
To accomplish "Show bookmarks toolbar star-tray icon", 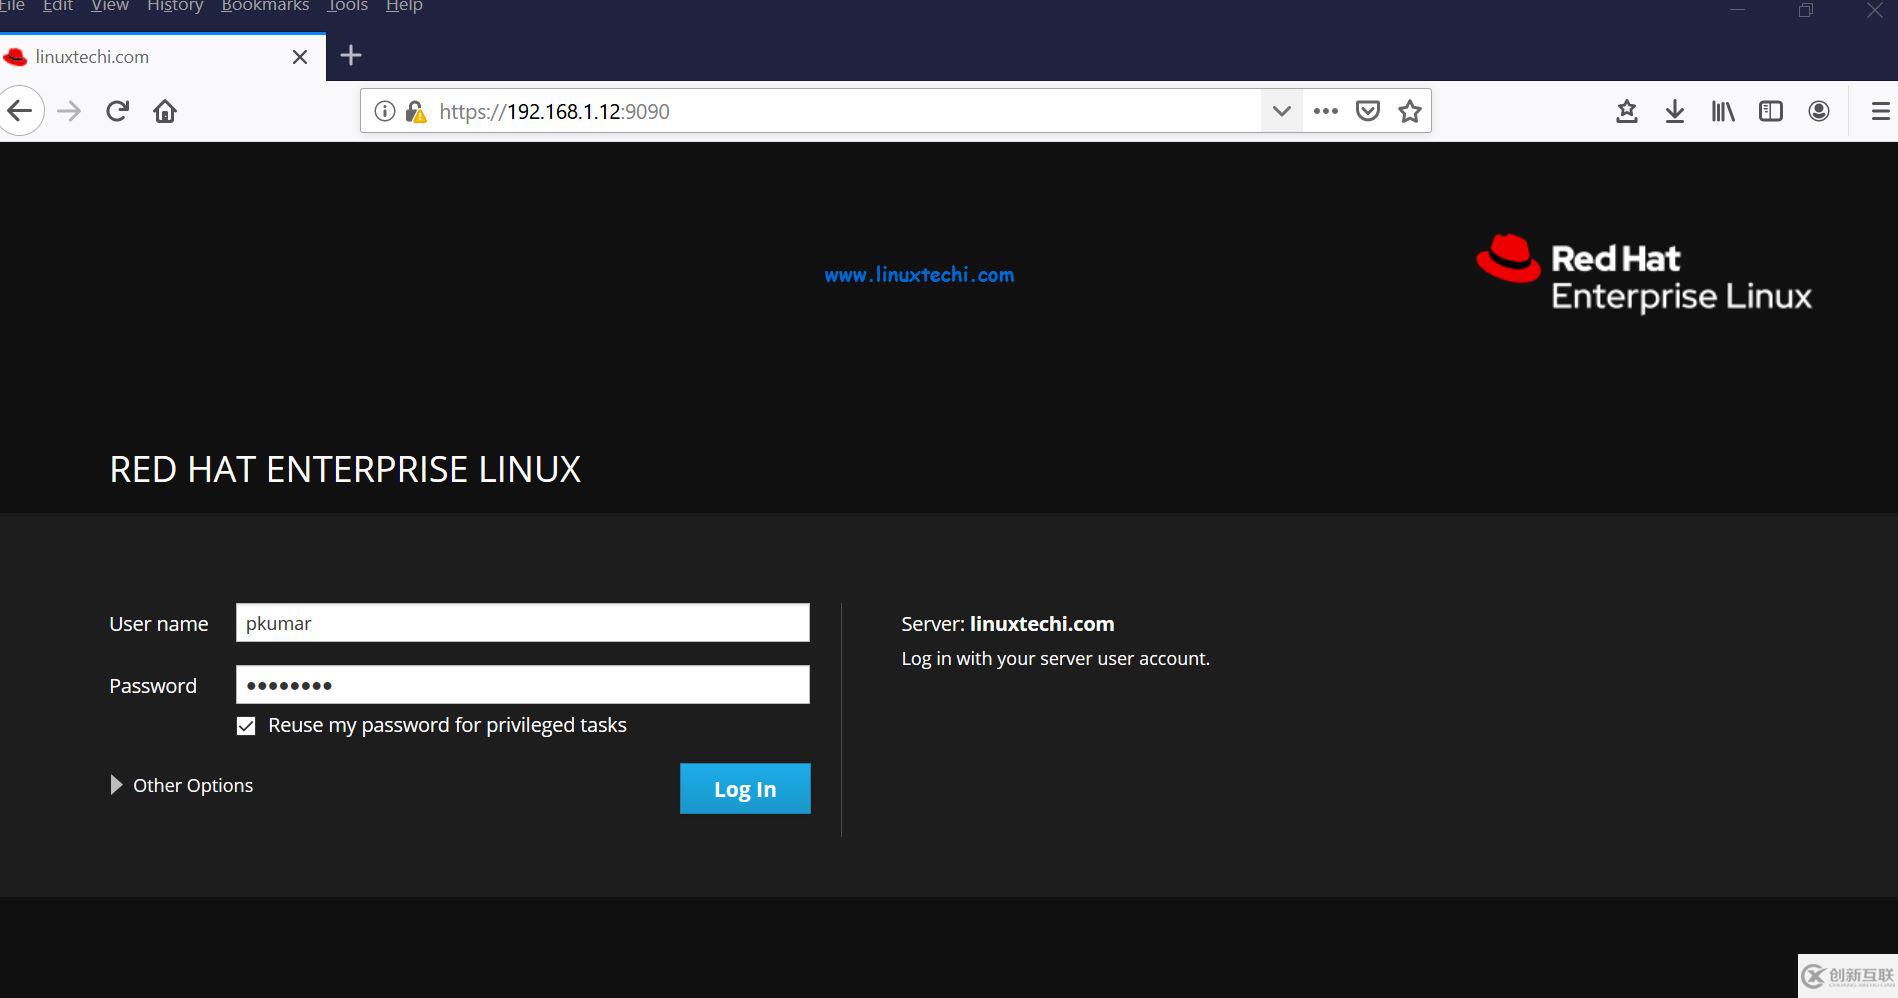I will (x=1627, y=111).
